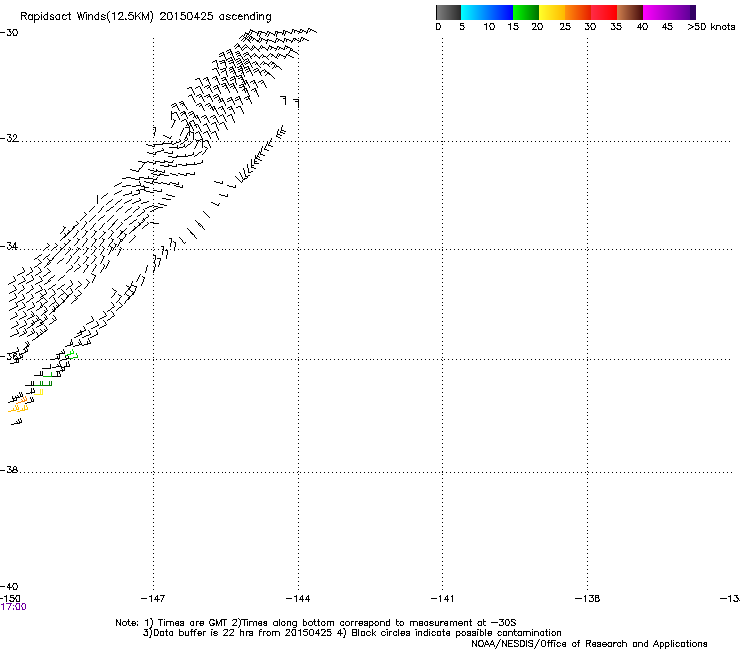This screenshot has width=740, height=650.
Task: Click the 'Data buffer is 22 hrs' note line
Action: point(352,633)
